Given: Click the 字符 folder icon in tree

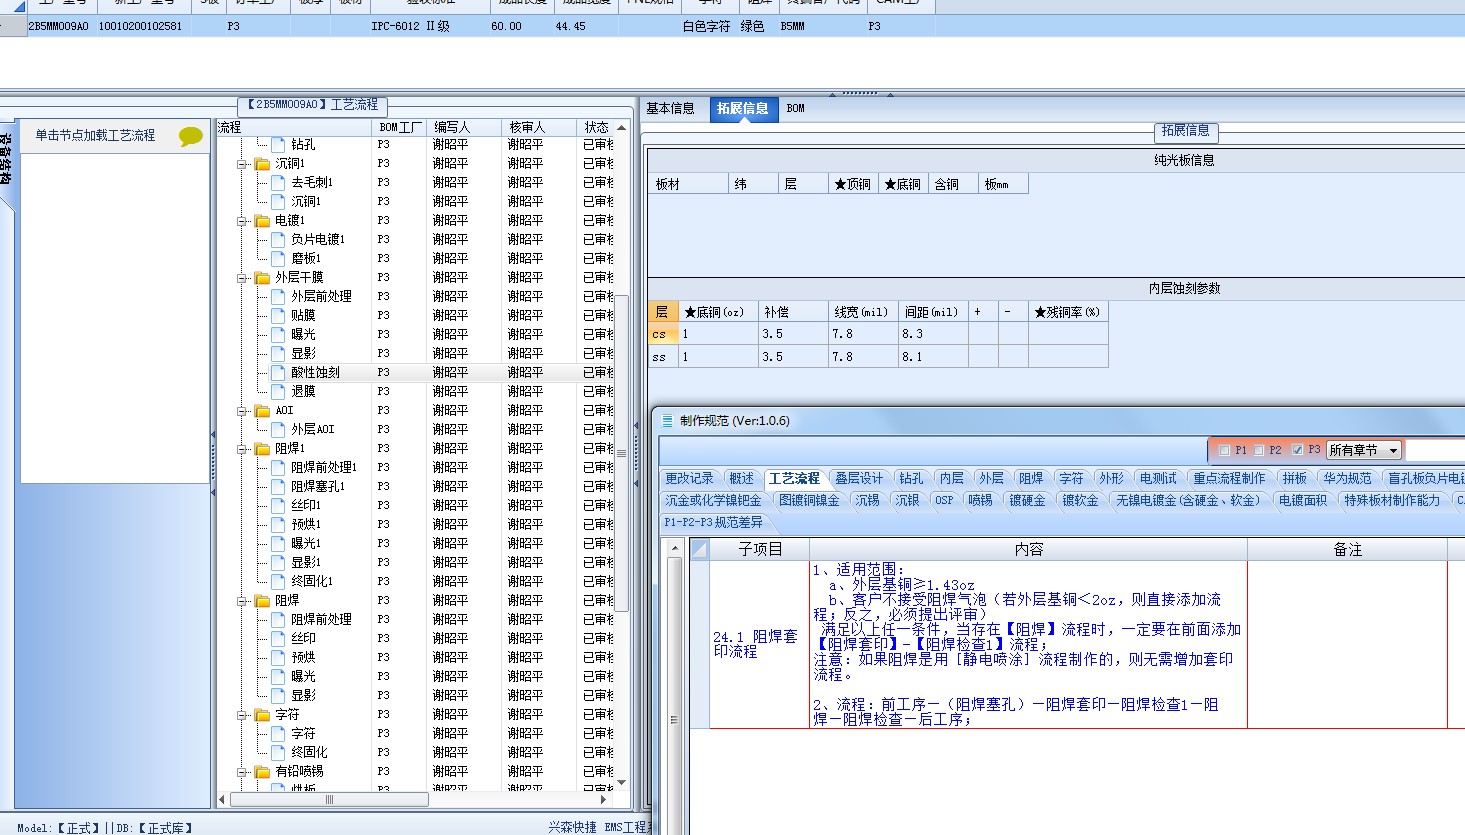Looking at the screenshot, I should click(x=262, y=714).
